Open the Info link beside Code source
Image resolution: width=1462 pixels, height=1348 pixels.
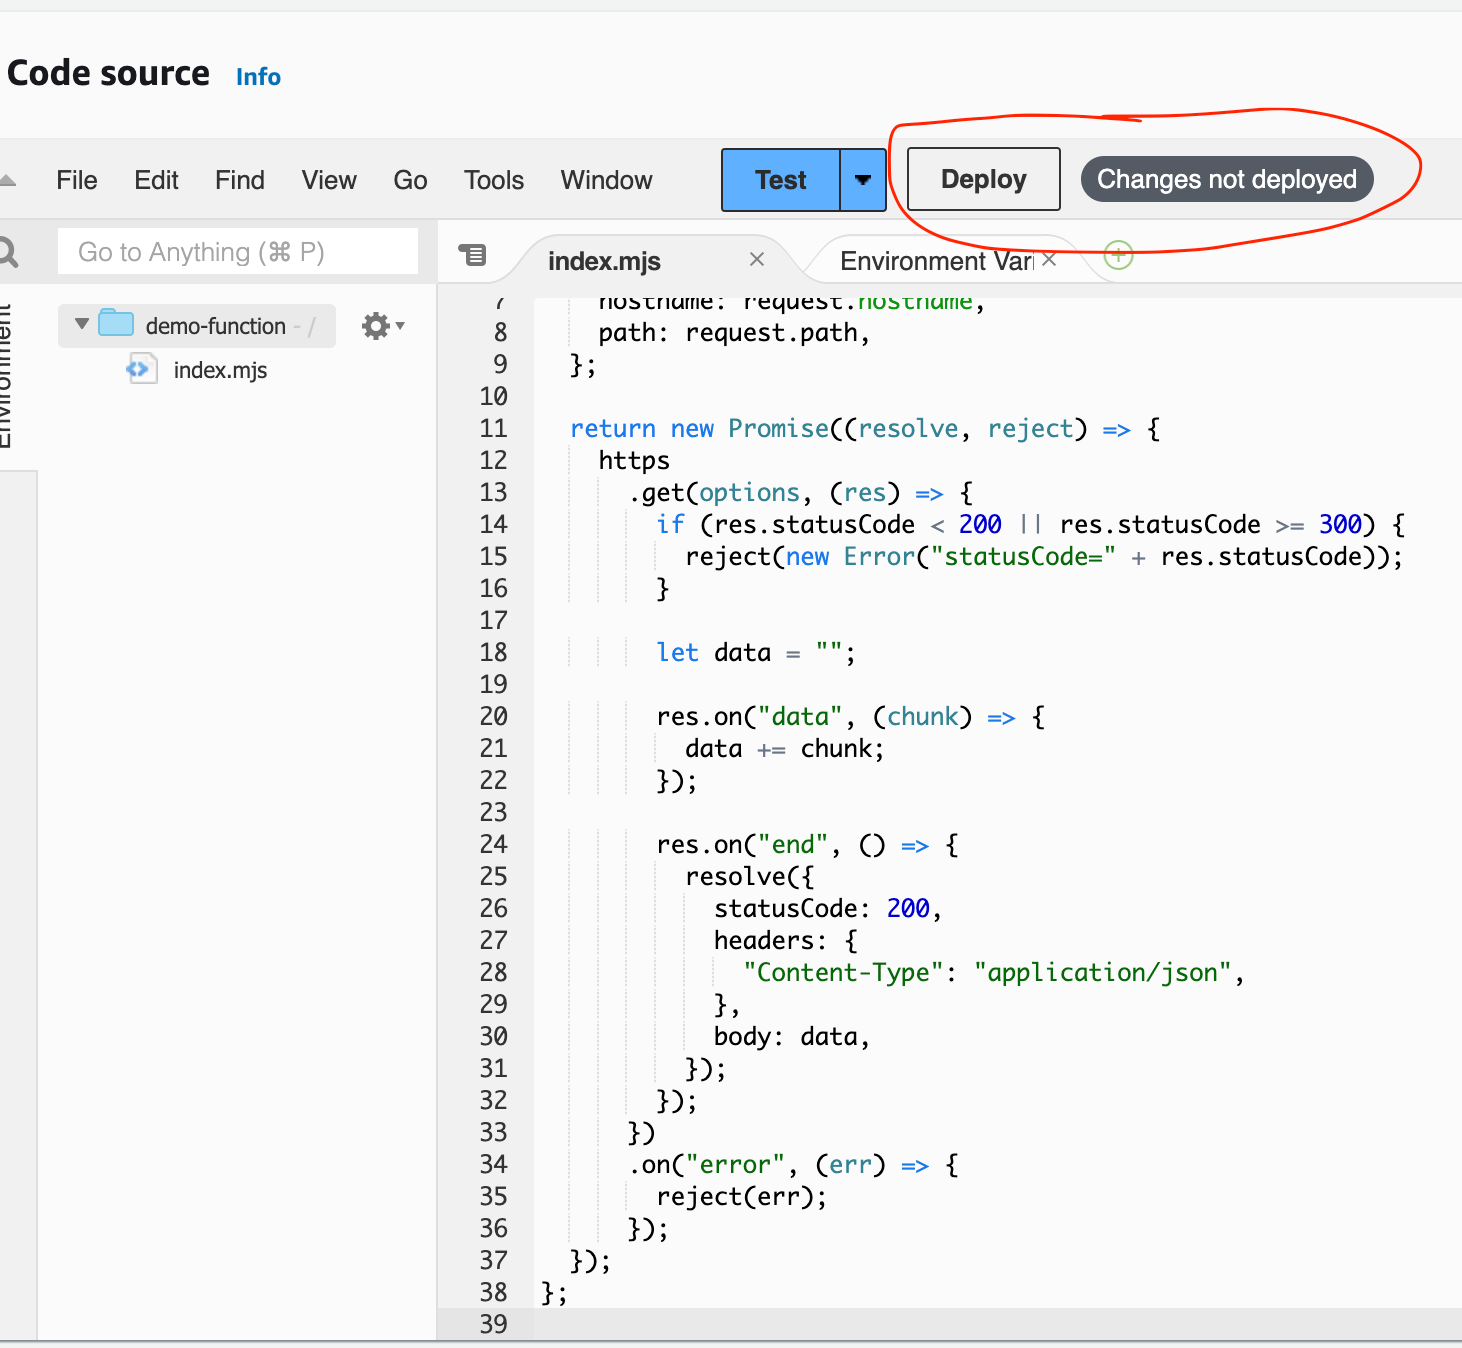coord(258,77)
